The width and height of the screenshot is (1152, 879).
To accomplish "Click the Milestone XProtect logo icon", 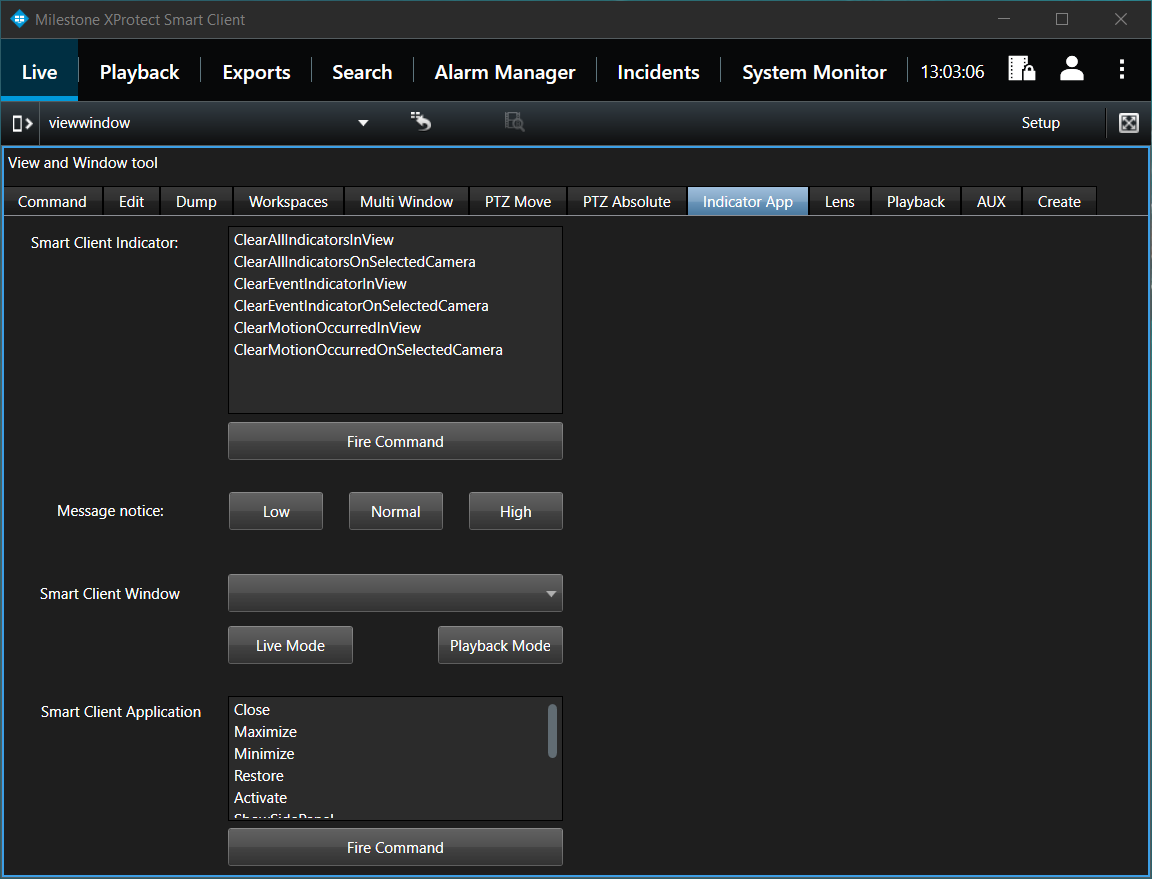I will 19,19.
